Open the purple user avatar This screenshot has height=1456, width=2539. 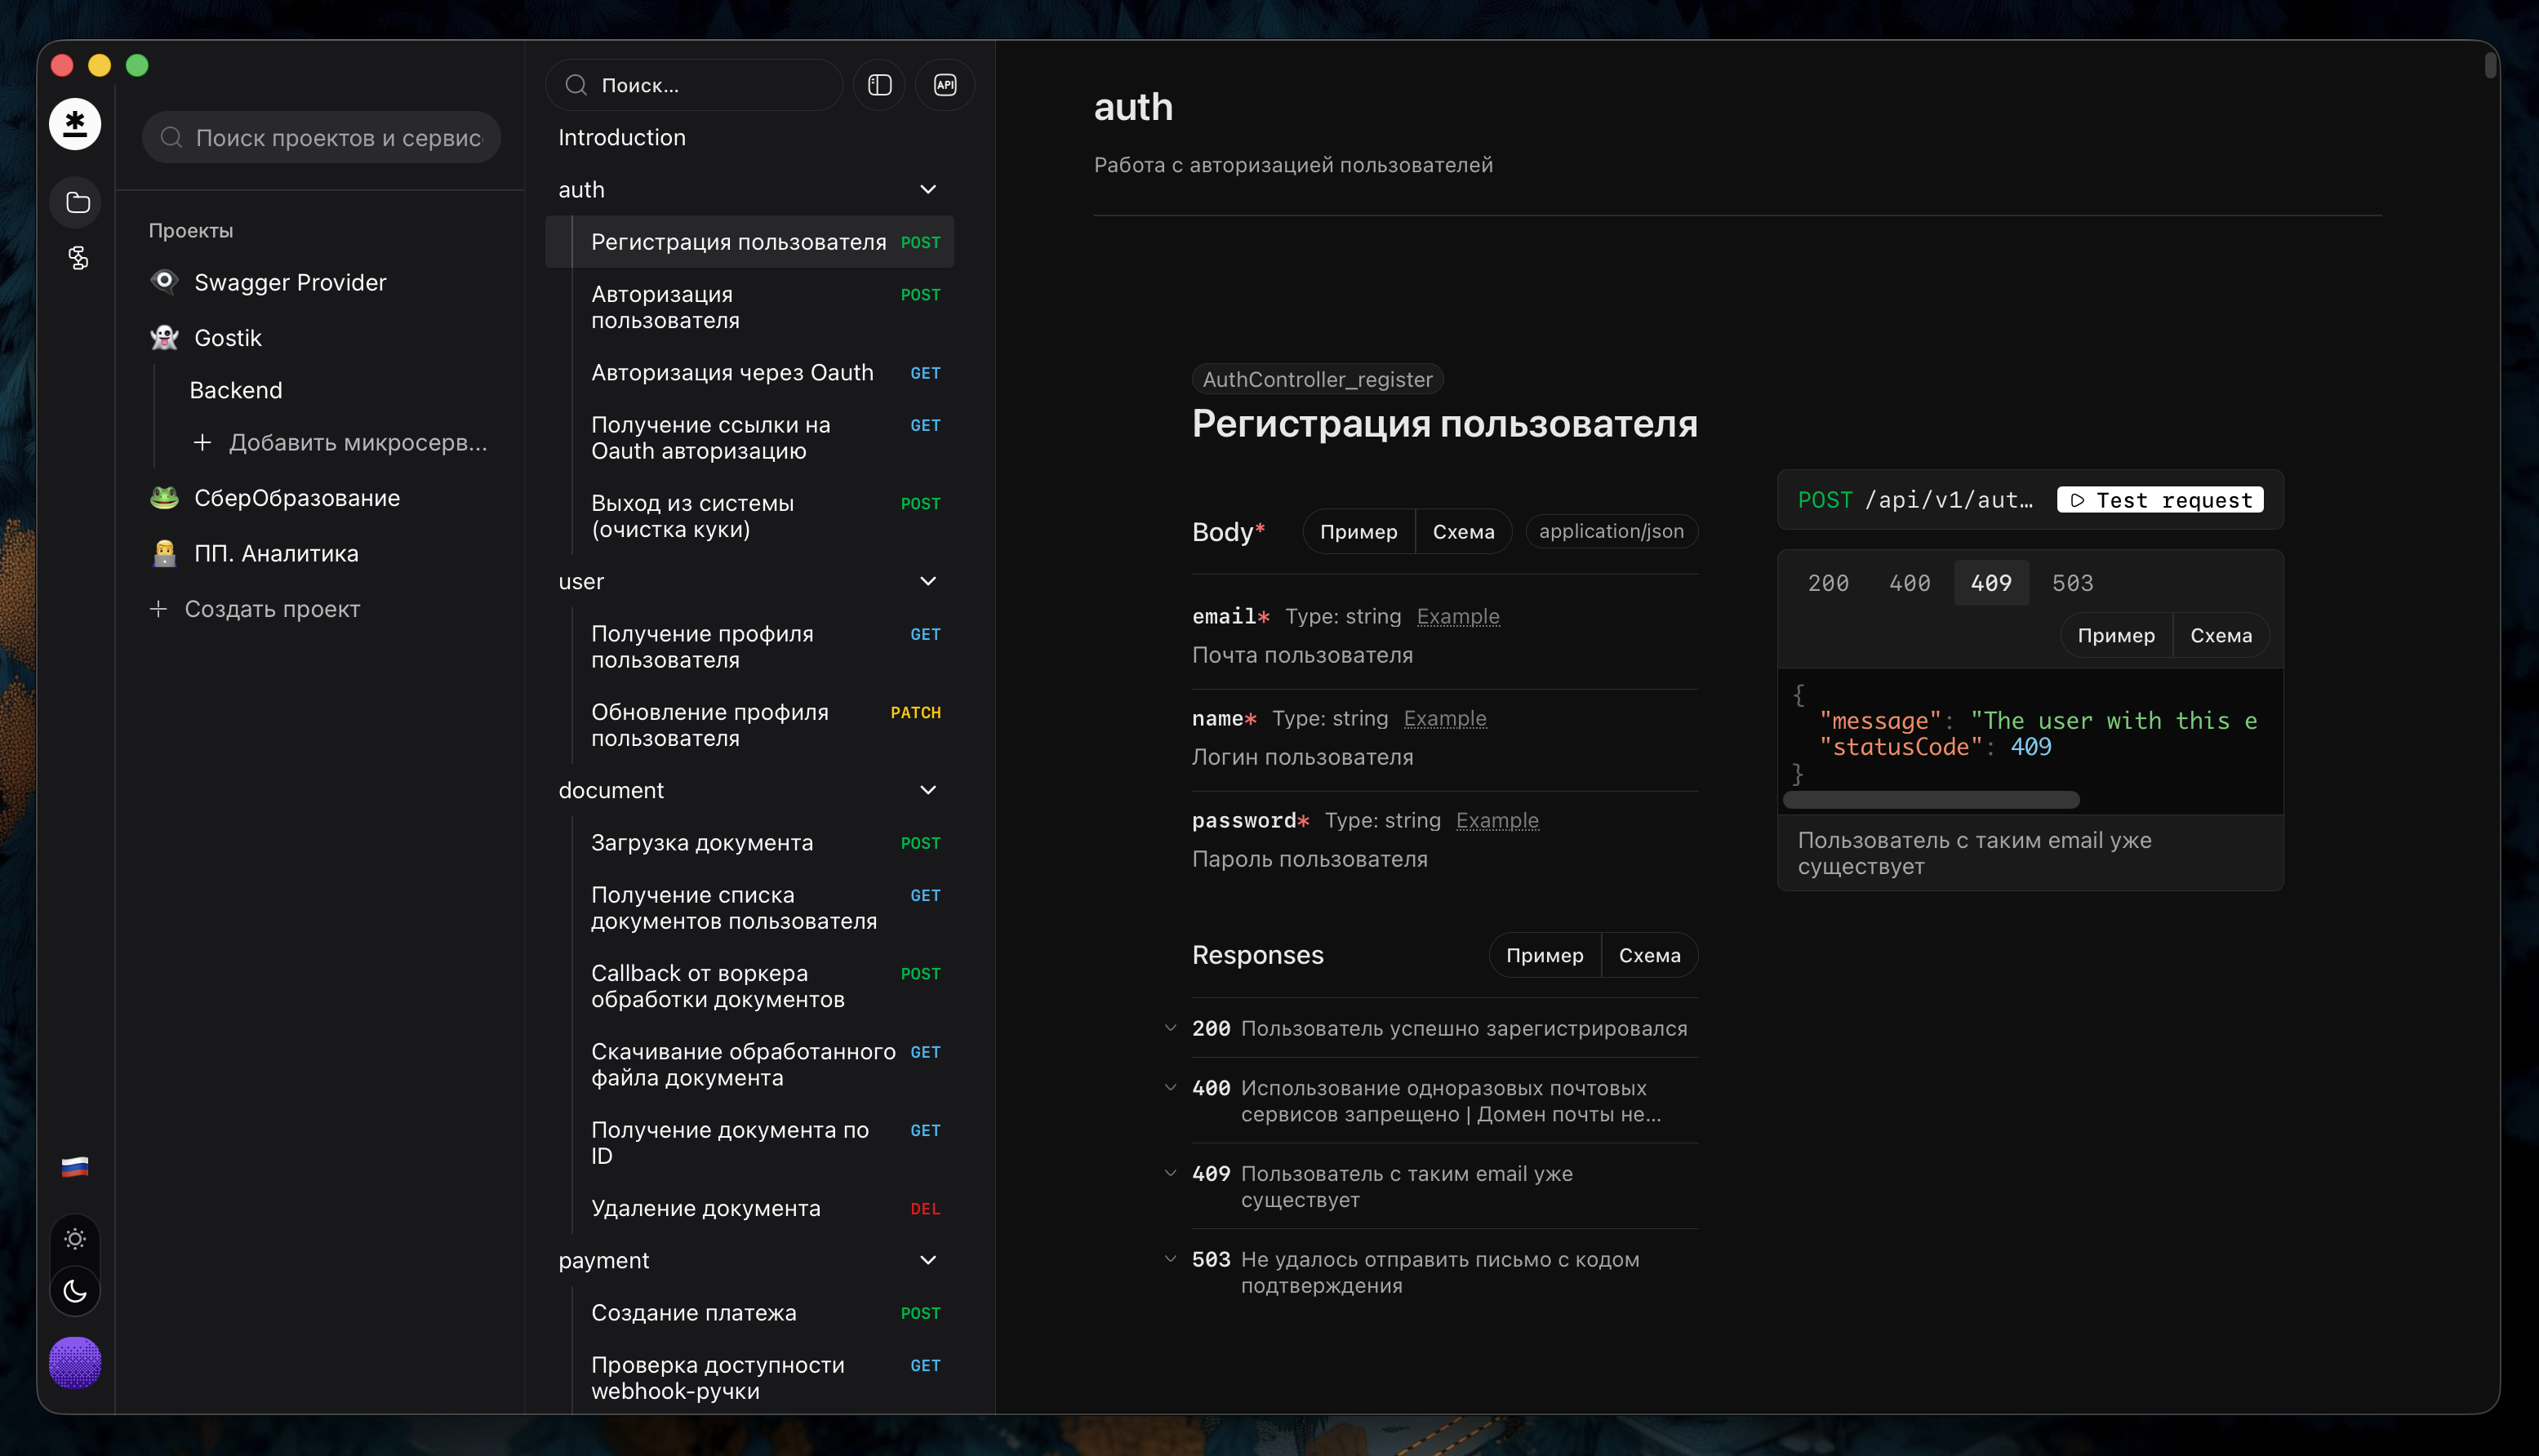[x=75, y=1362]
